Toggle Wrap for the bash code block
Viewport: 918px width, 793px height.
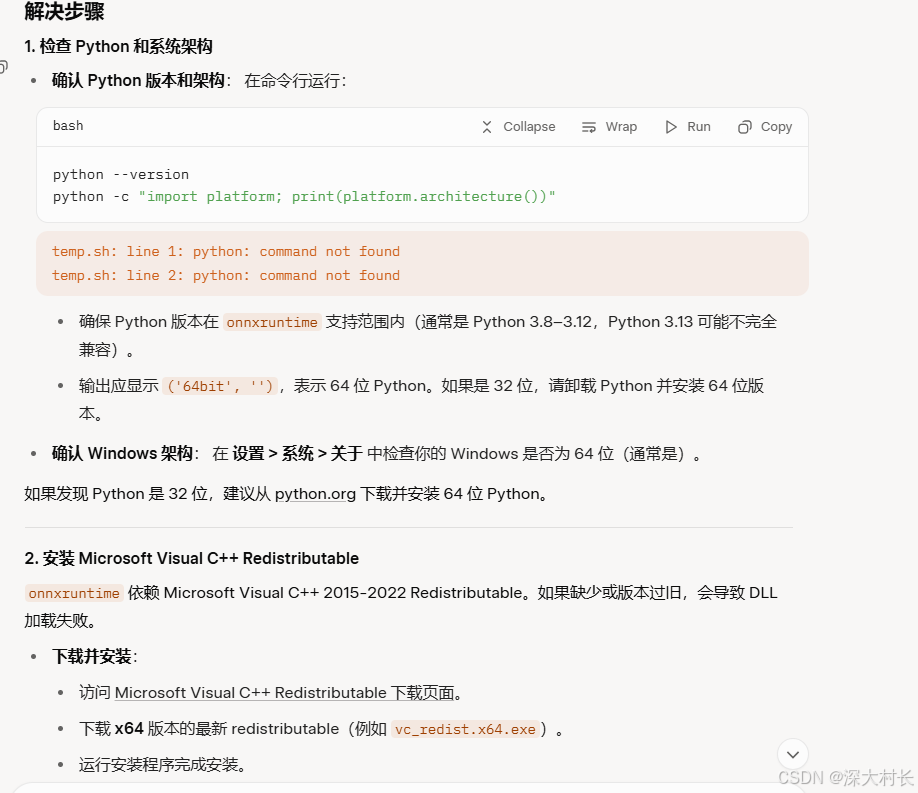coord(609,127)
